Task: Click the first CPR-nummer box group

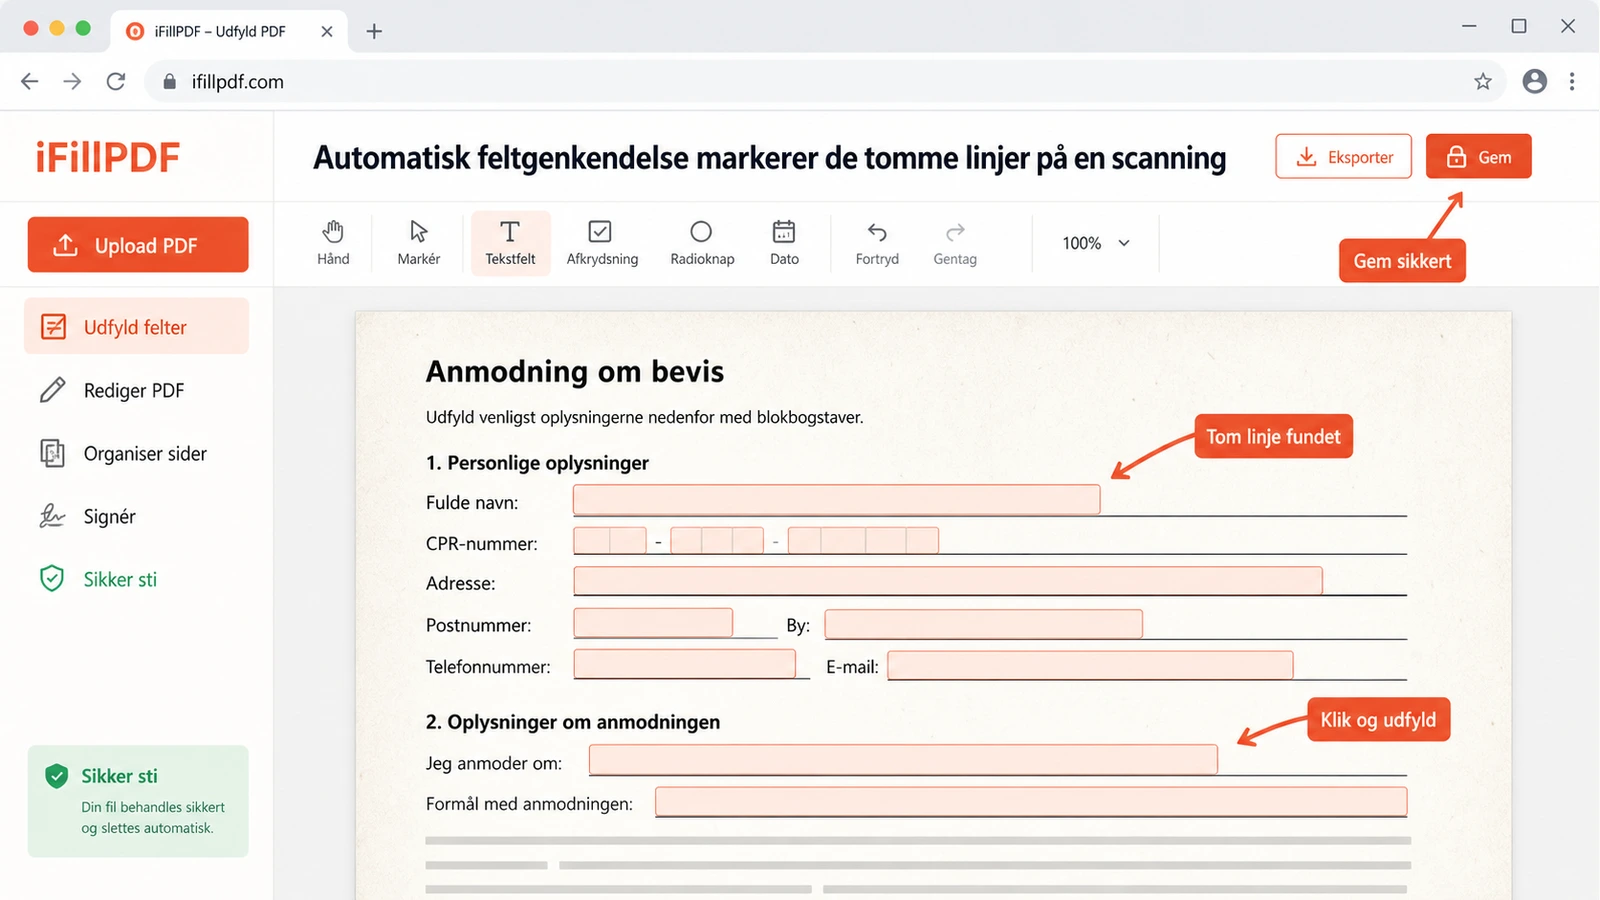Action: coord(610,541)
